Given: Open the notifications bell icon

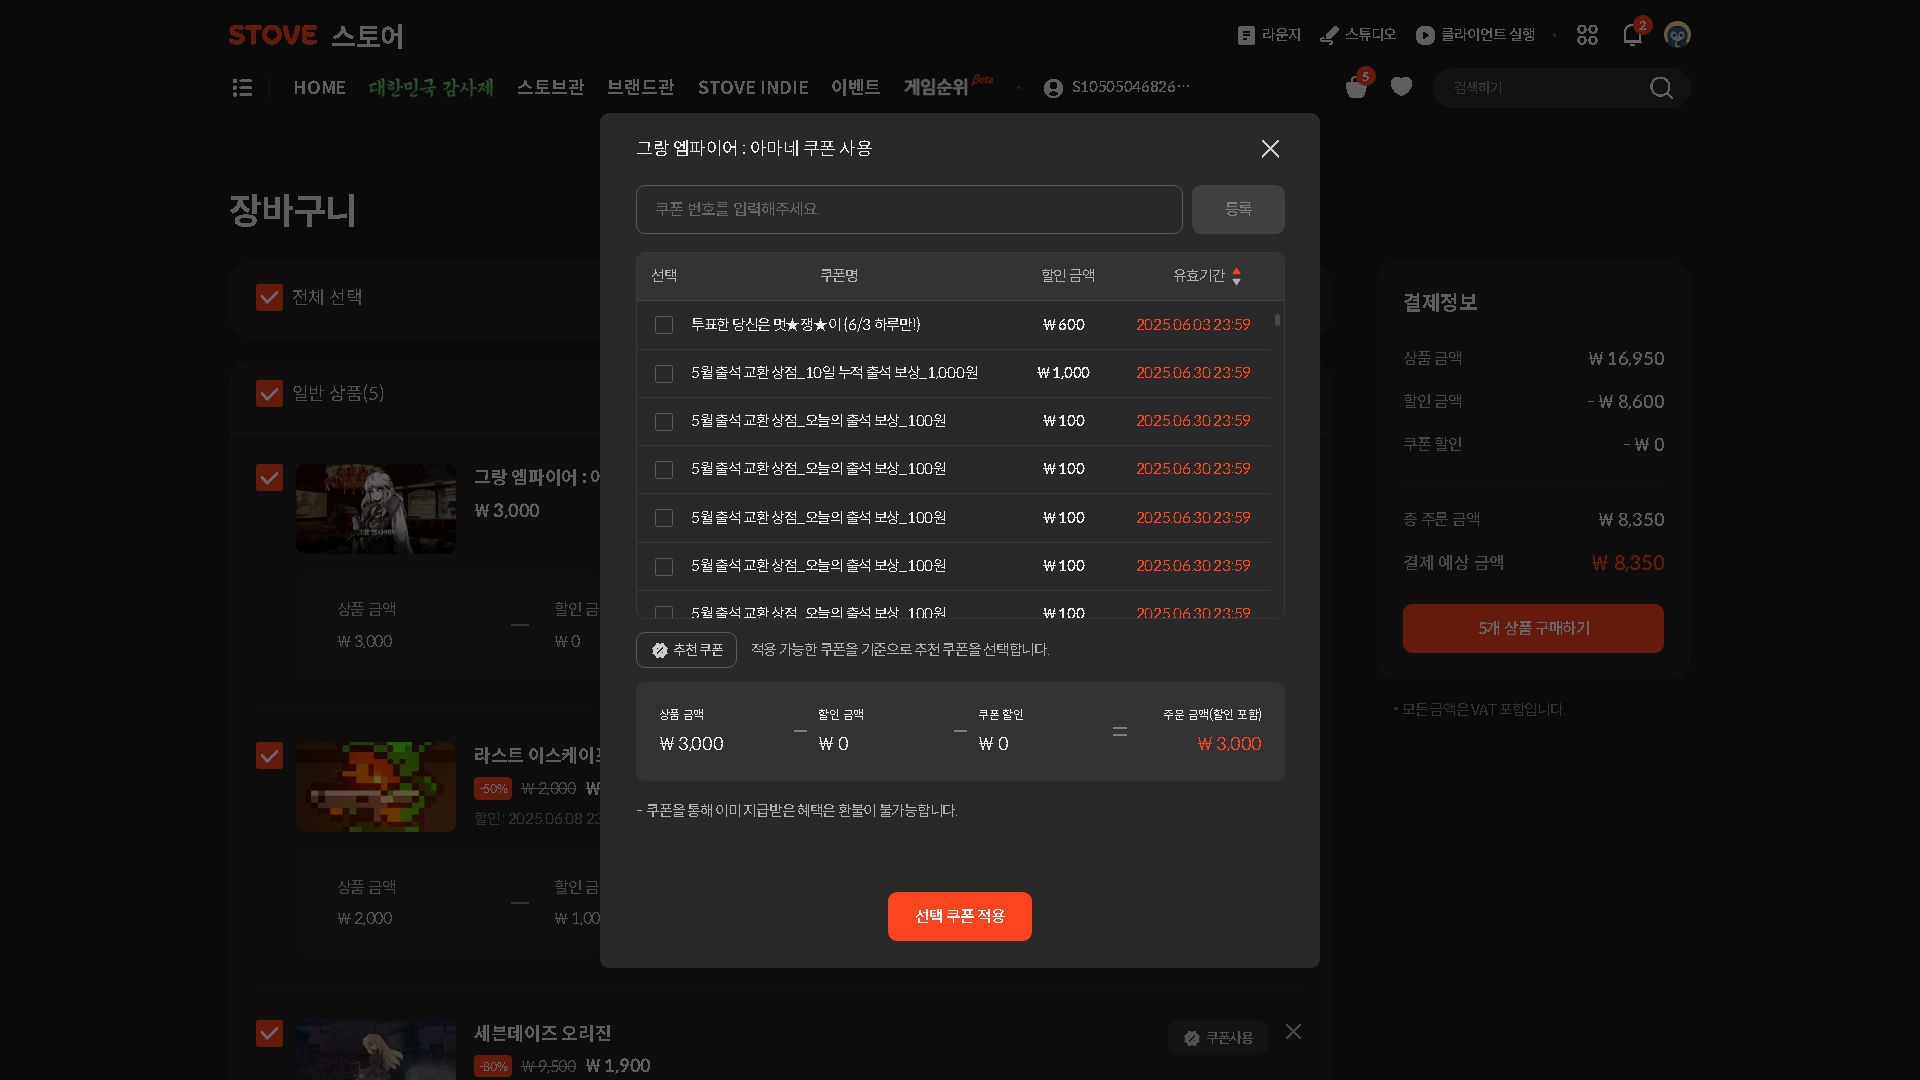Looking at the screenshot, I should tap(1632, 35).
